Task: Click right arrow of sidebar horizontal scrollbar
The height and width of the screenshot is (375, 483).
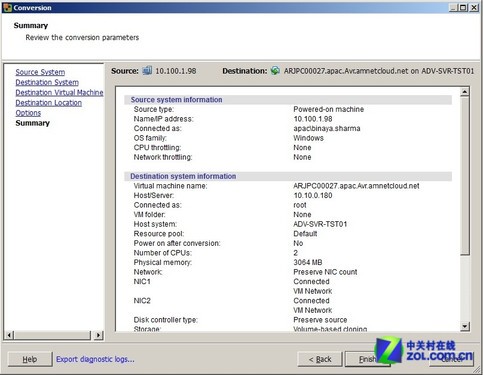Action: pyautogui.click(x=98, y=335)
